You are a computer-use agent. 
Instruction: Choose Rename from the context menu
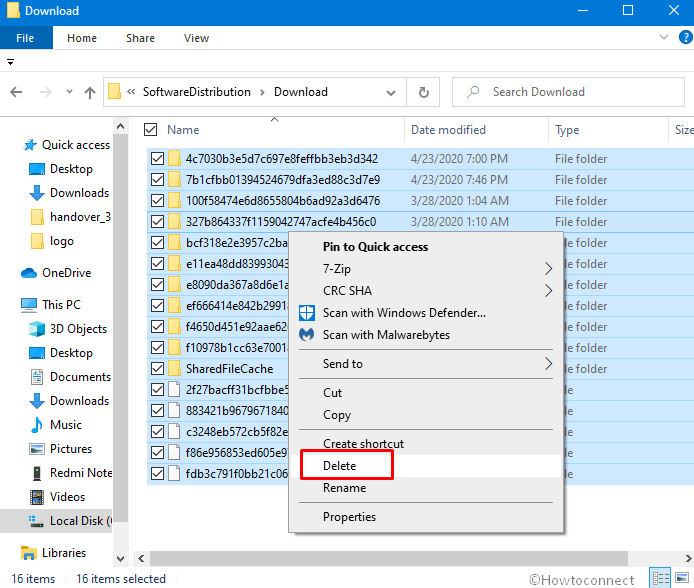(344, 488)
